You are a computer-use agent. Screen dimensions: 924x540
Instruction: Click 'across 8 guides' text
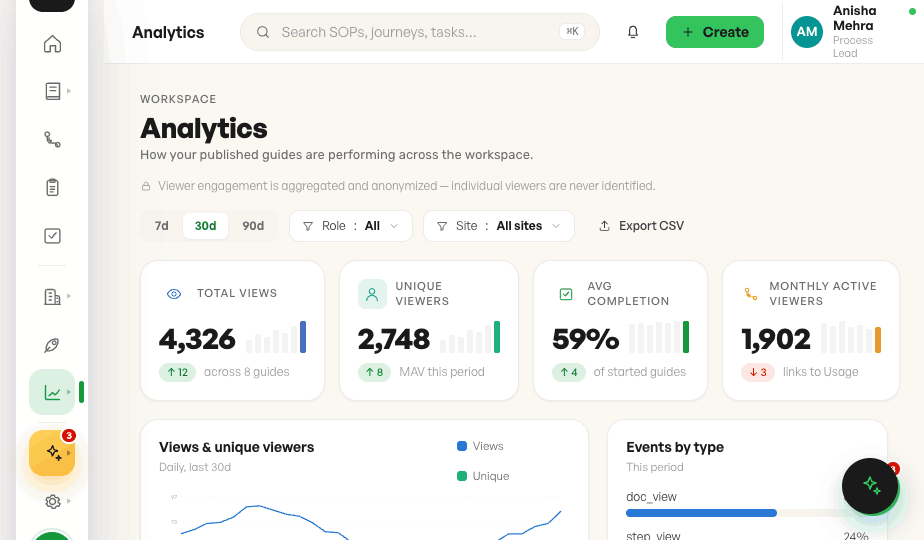(x=246, y=372)
